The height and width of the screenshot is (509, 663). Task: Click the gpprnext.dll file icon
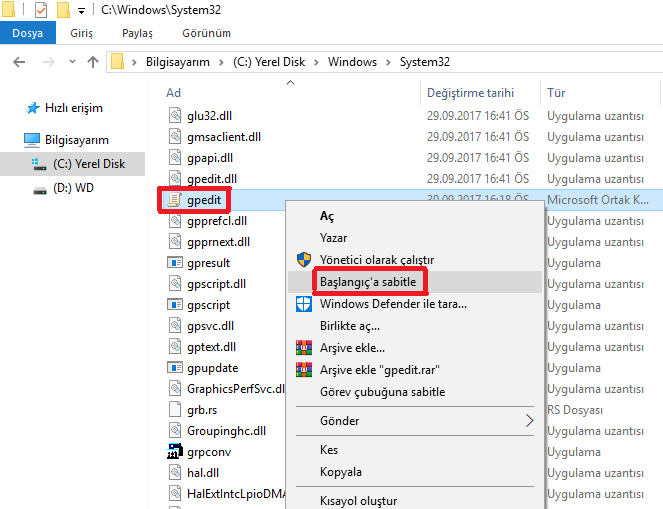pyautogui.click(x=175, y=241)
